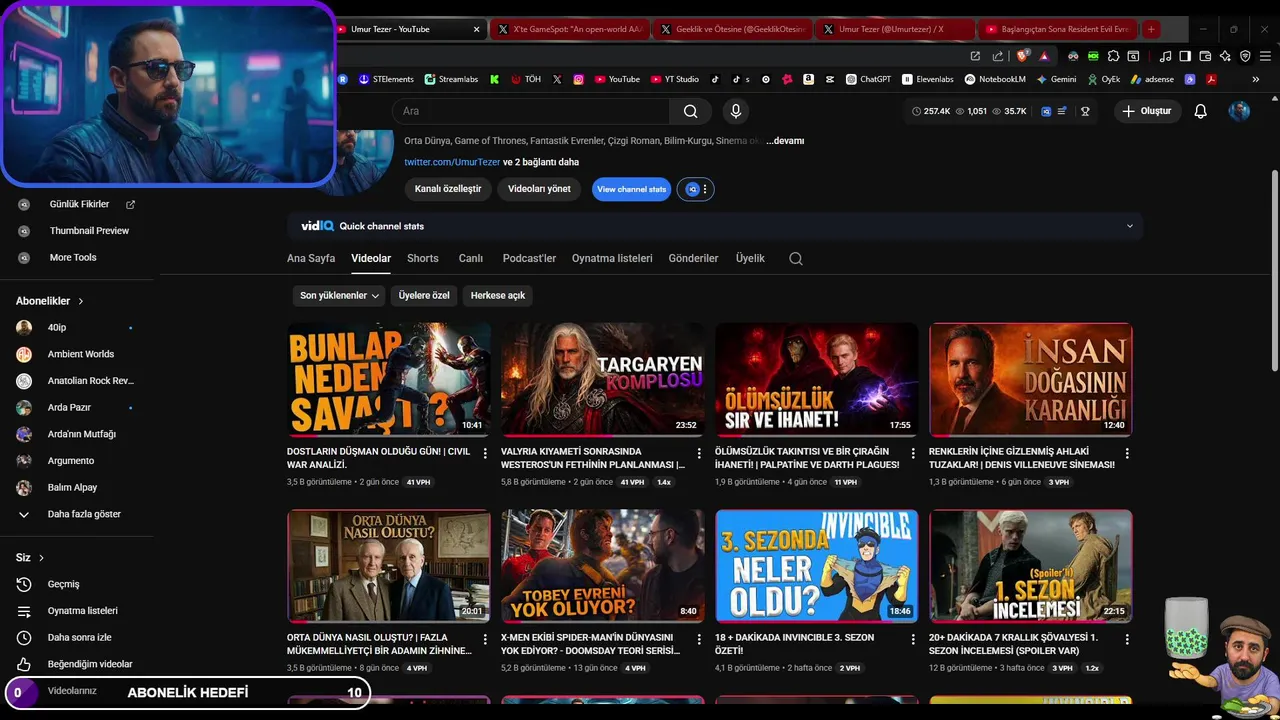1280x720 pixels.
Task: Open Abonelikler section chevron
Action: point(81,301)
